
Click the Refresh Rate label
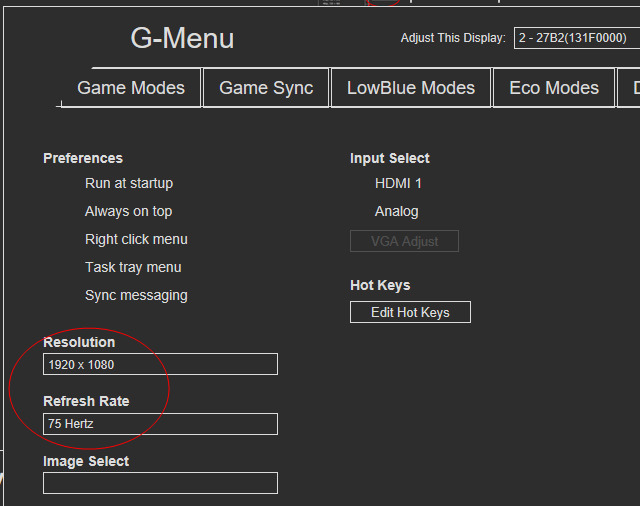click(86, 401)
